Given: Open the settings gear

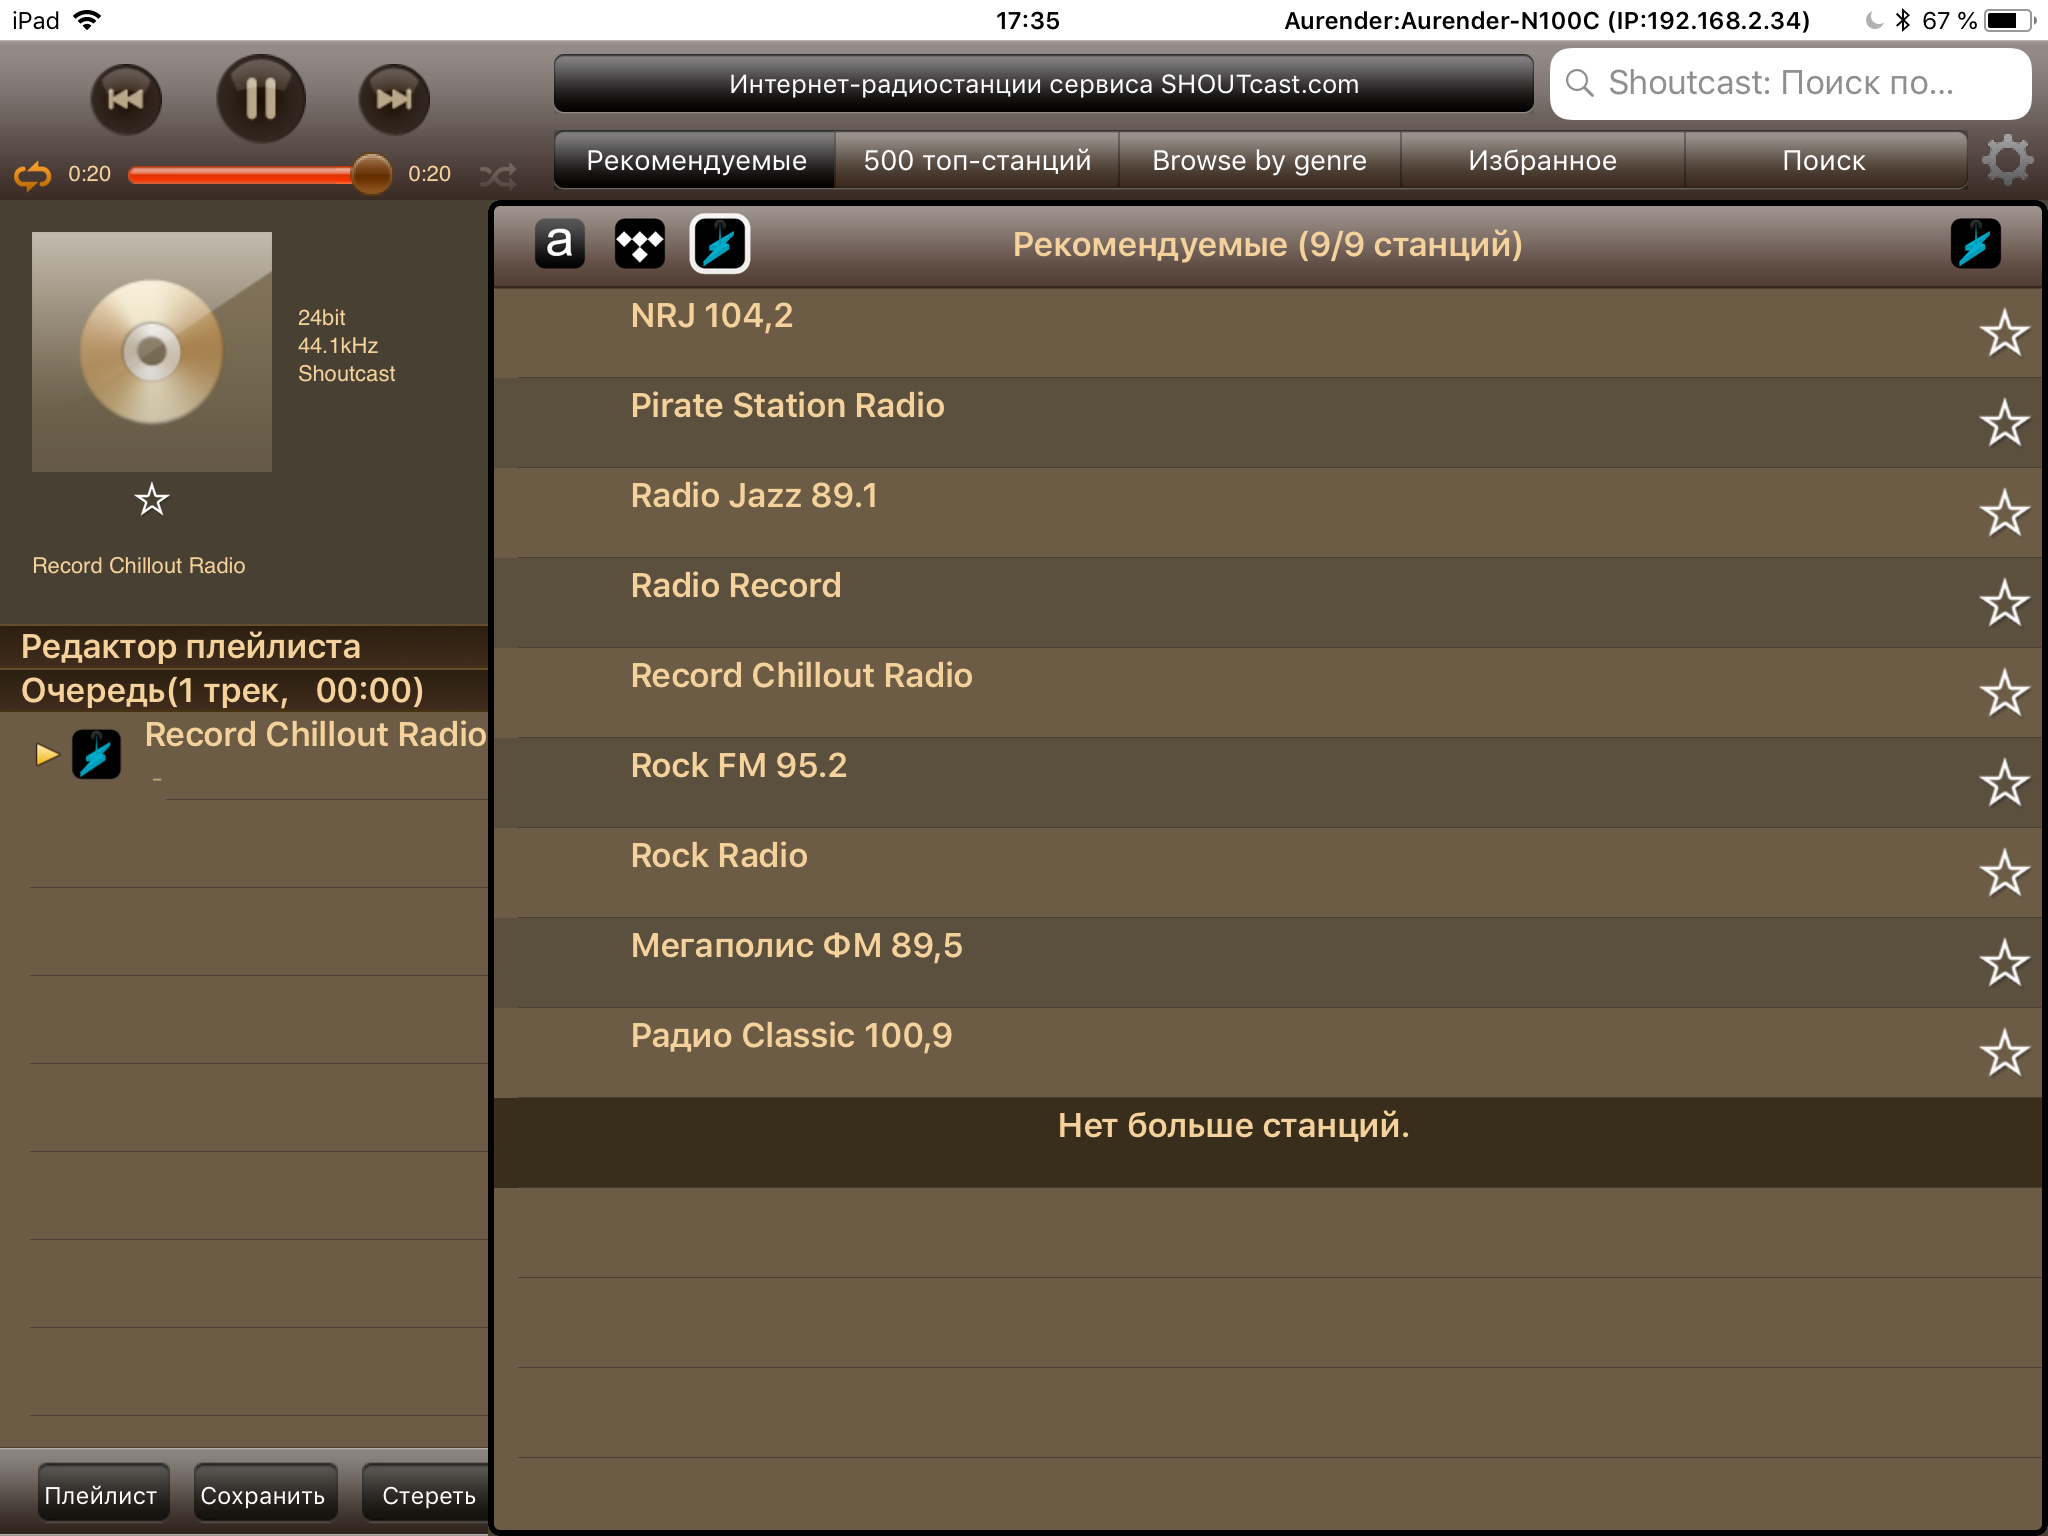Looking at the screenshot, I should (2007, 160).
